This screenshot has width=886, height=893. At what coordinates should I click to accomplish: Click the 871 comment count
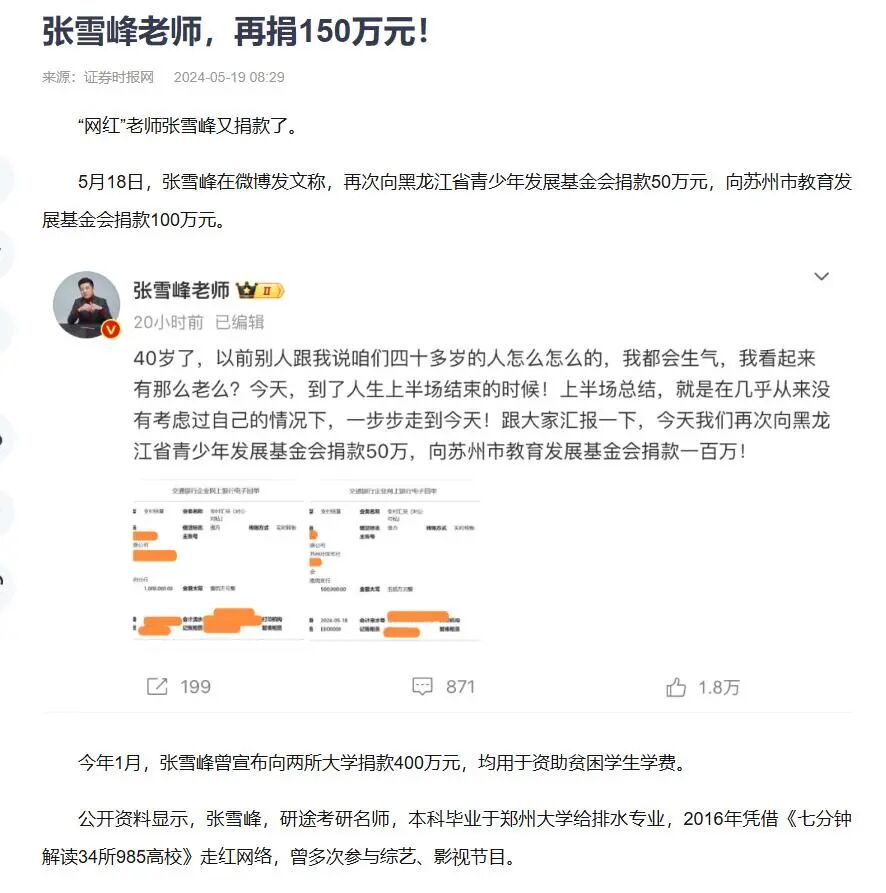(460, 687)
